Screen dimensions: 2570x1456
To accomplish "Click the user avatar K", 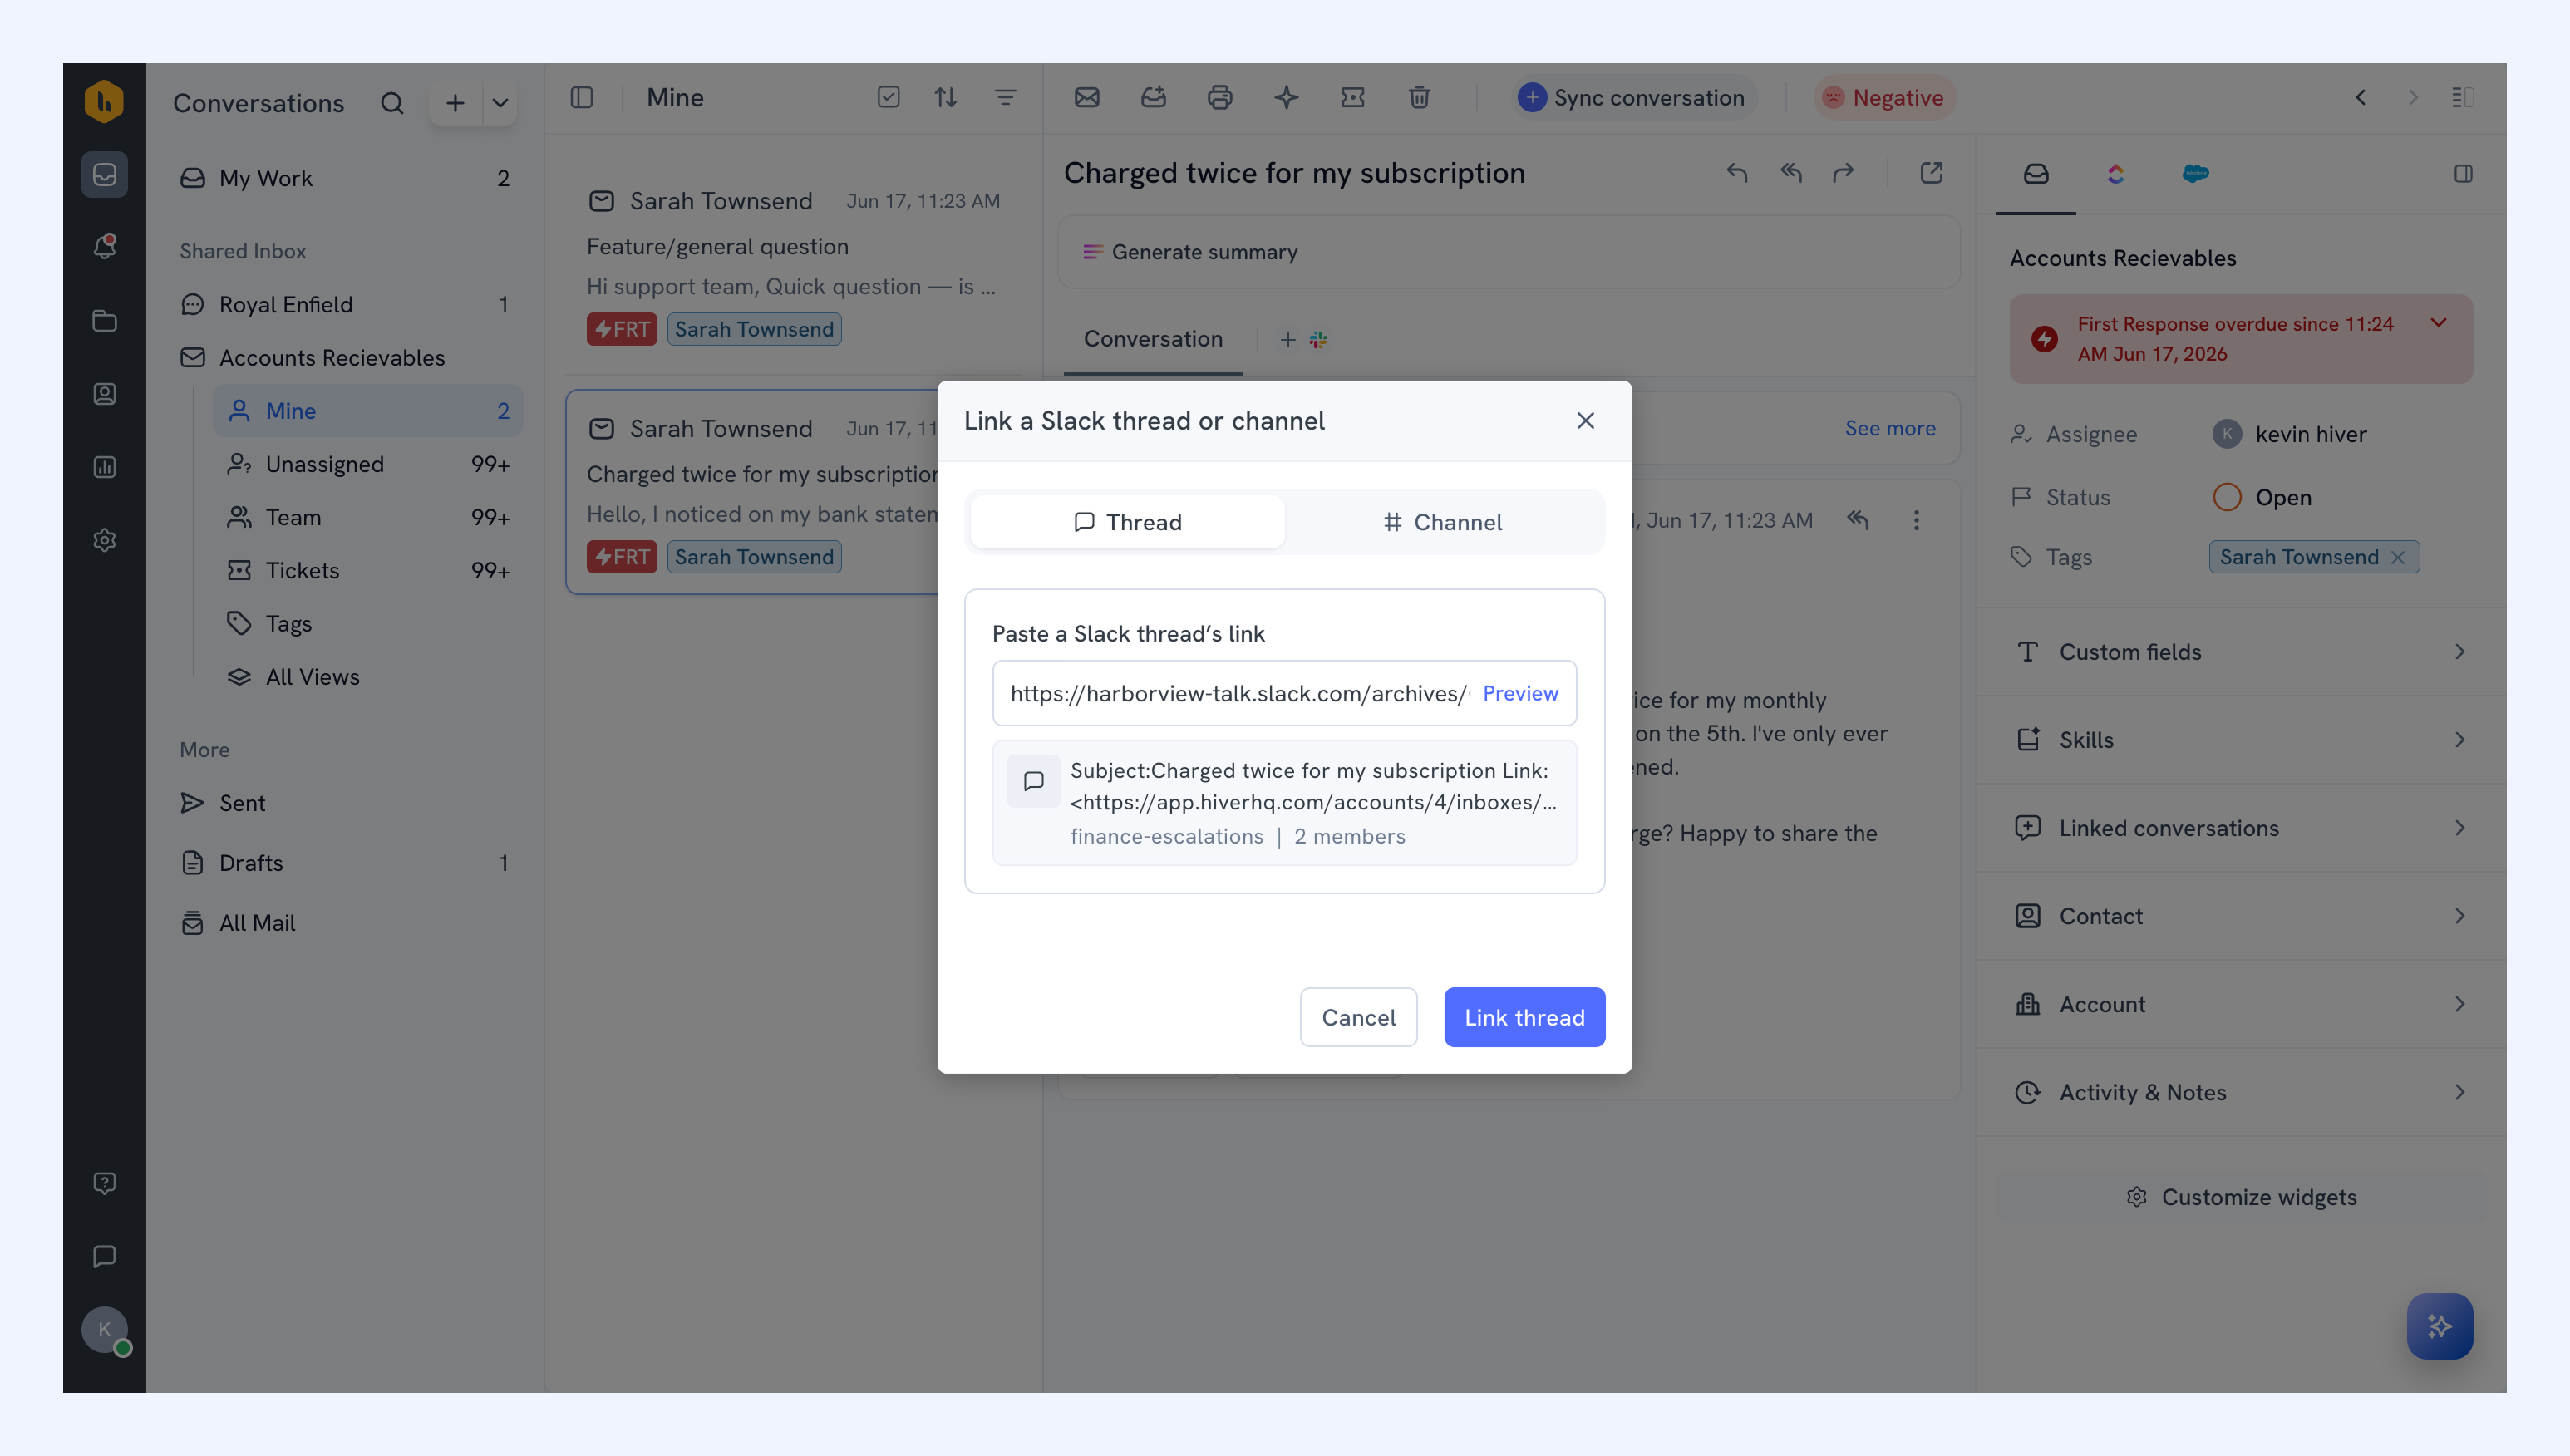I will (104, 1330).
